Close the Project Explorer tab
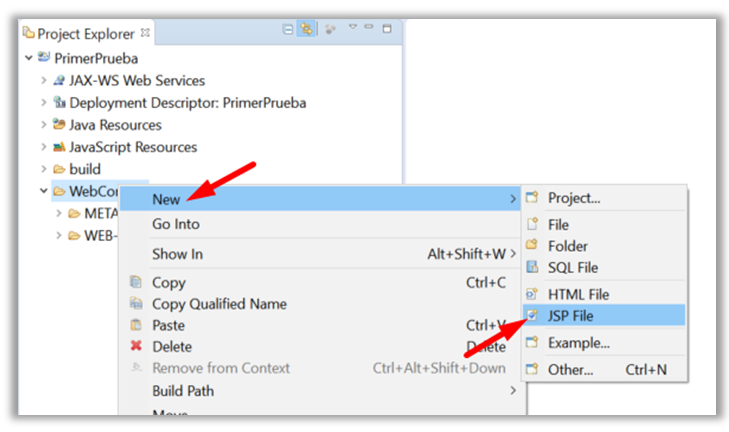This screenshot has height=432, width=729. point(146,32)
